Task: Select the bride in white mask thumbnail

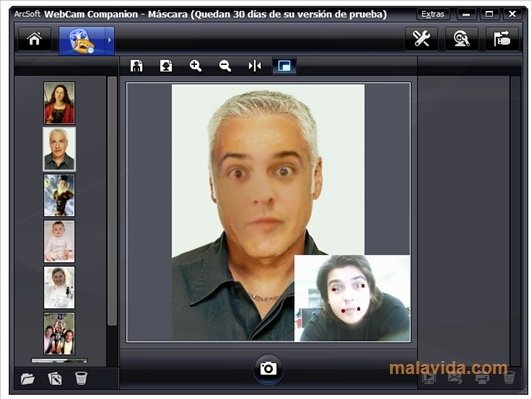Action: point(59,287)
